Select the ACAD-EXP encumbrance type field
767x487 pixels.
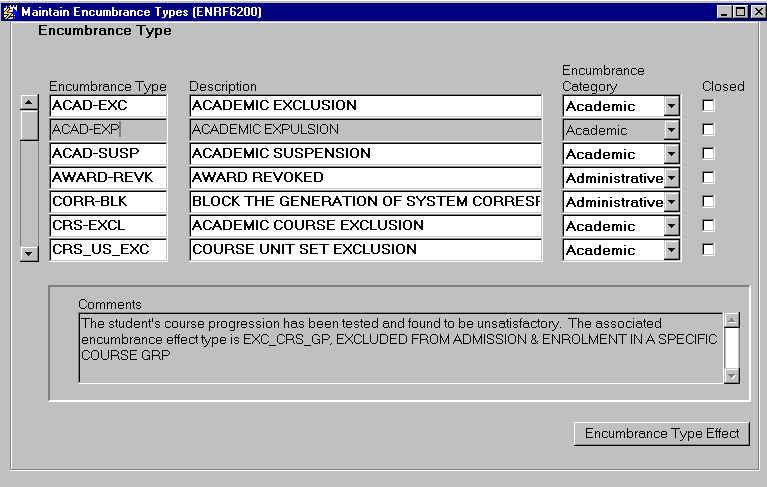tap(108, 129)
